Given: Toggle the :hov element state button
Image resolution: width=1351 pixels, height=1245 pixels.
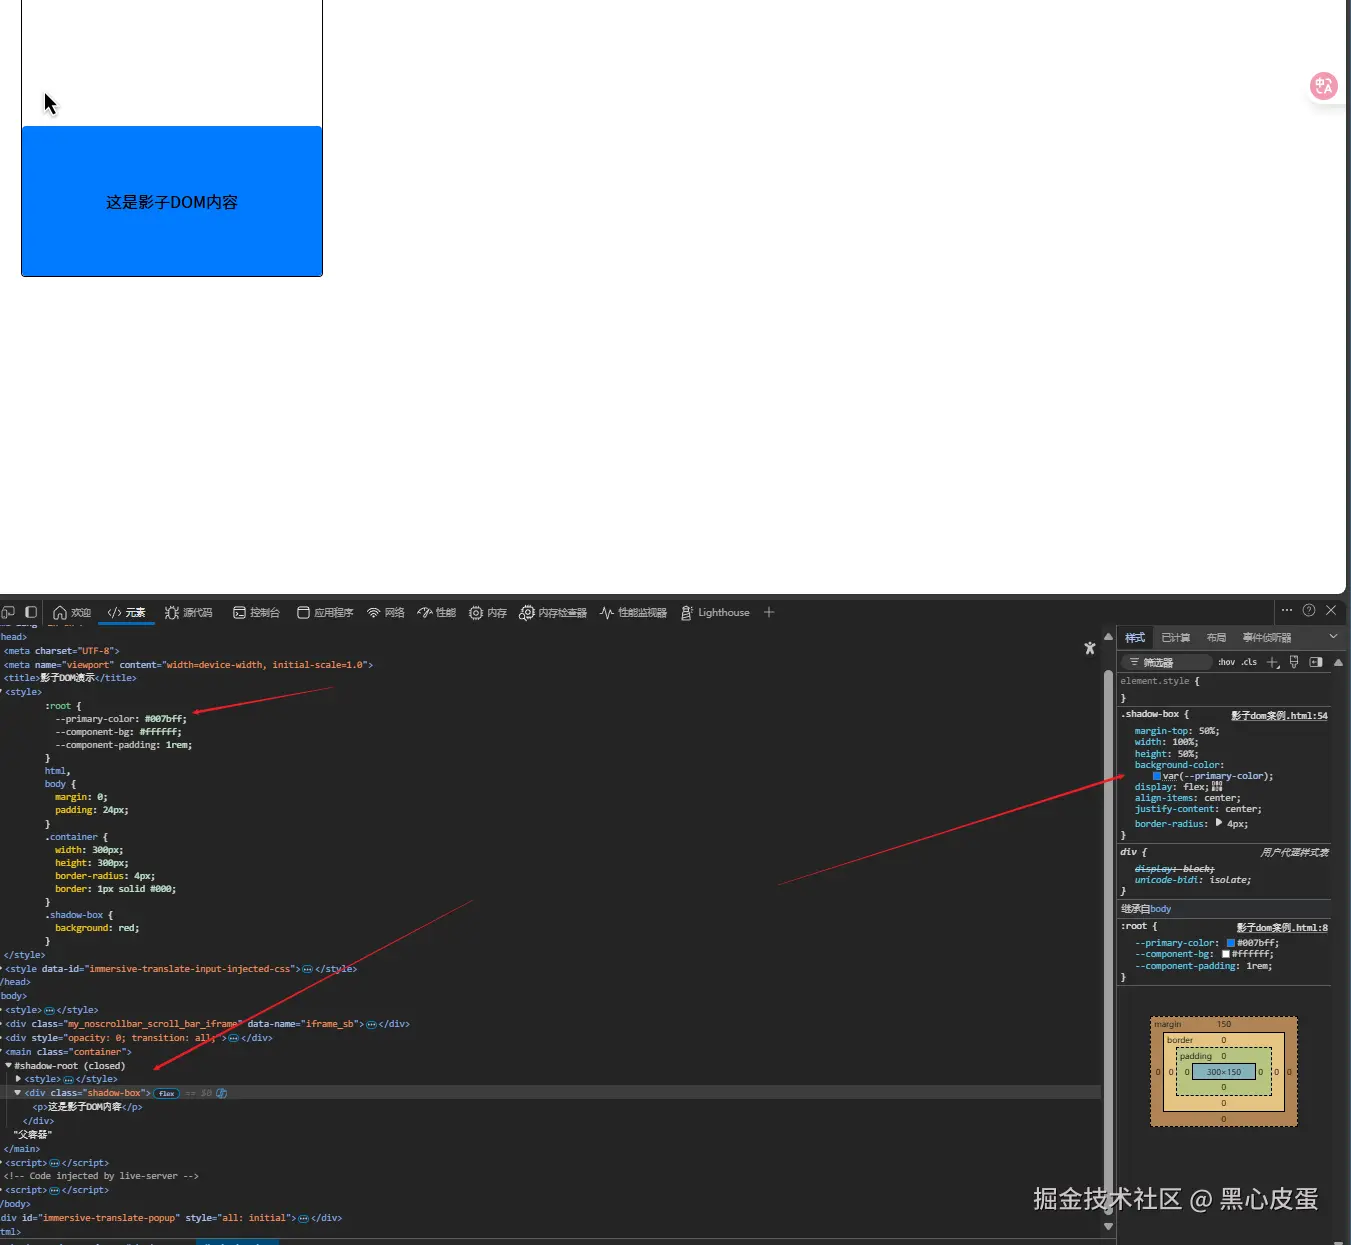Looking at the screenshot, I should click(x=1226, y=662).
